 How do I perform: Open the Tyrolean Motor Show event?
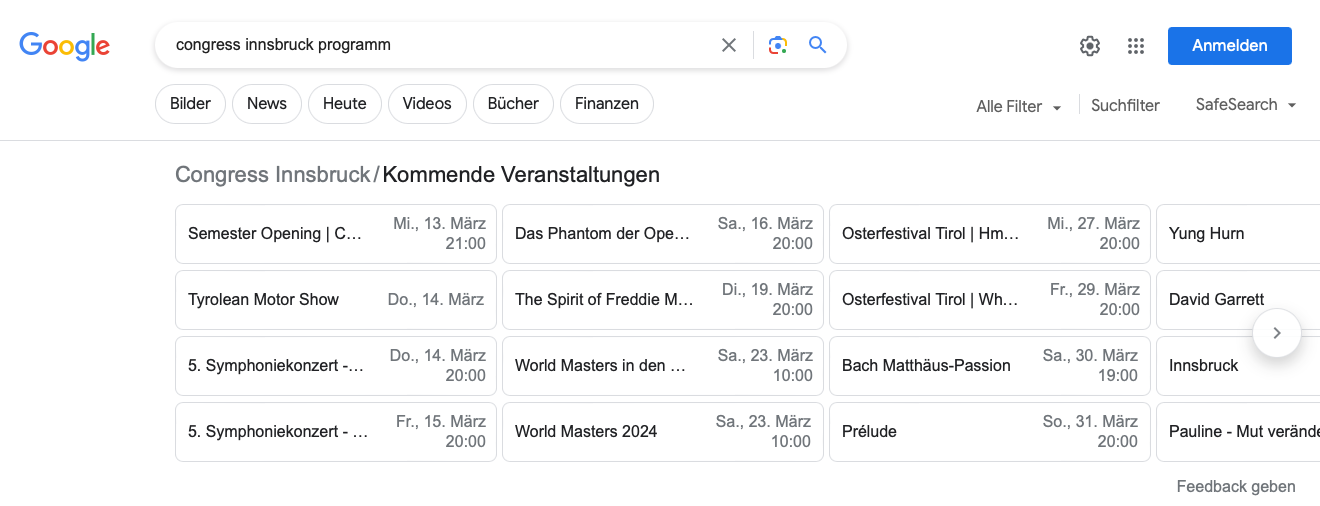pos(335,300)
